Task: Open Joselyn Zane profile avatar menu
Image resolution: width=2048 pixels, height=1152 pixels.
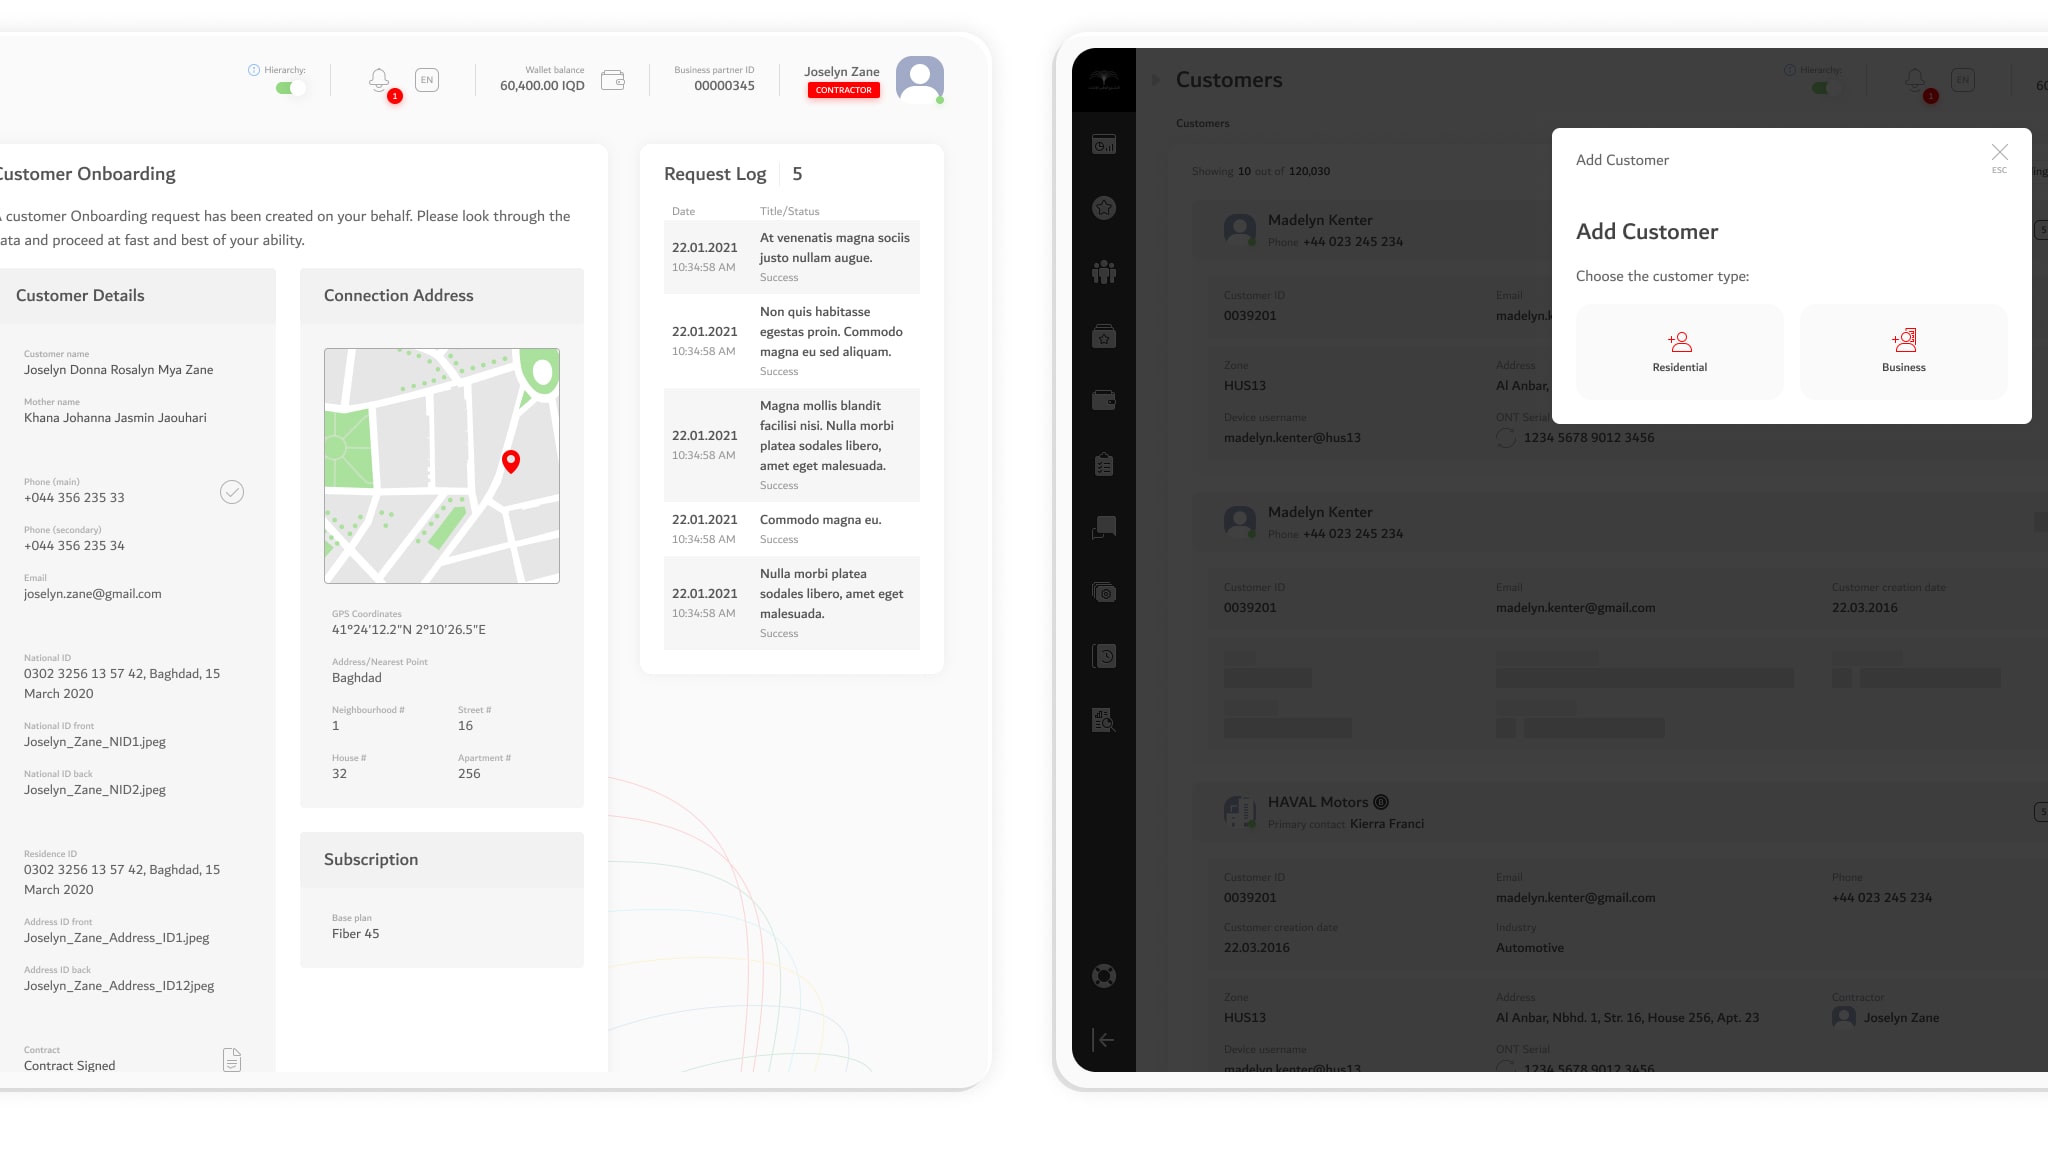Action: (x=920, y=79)
